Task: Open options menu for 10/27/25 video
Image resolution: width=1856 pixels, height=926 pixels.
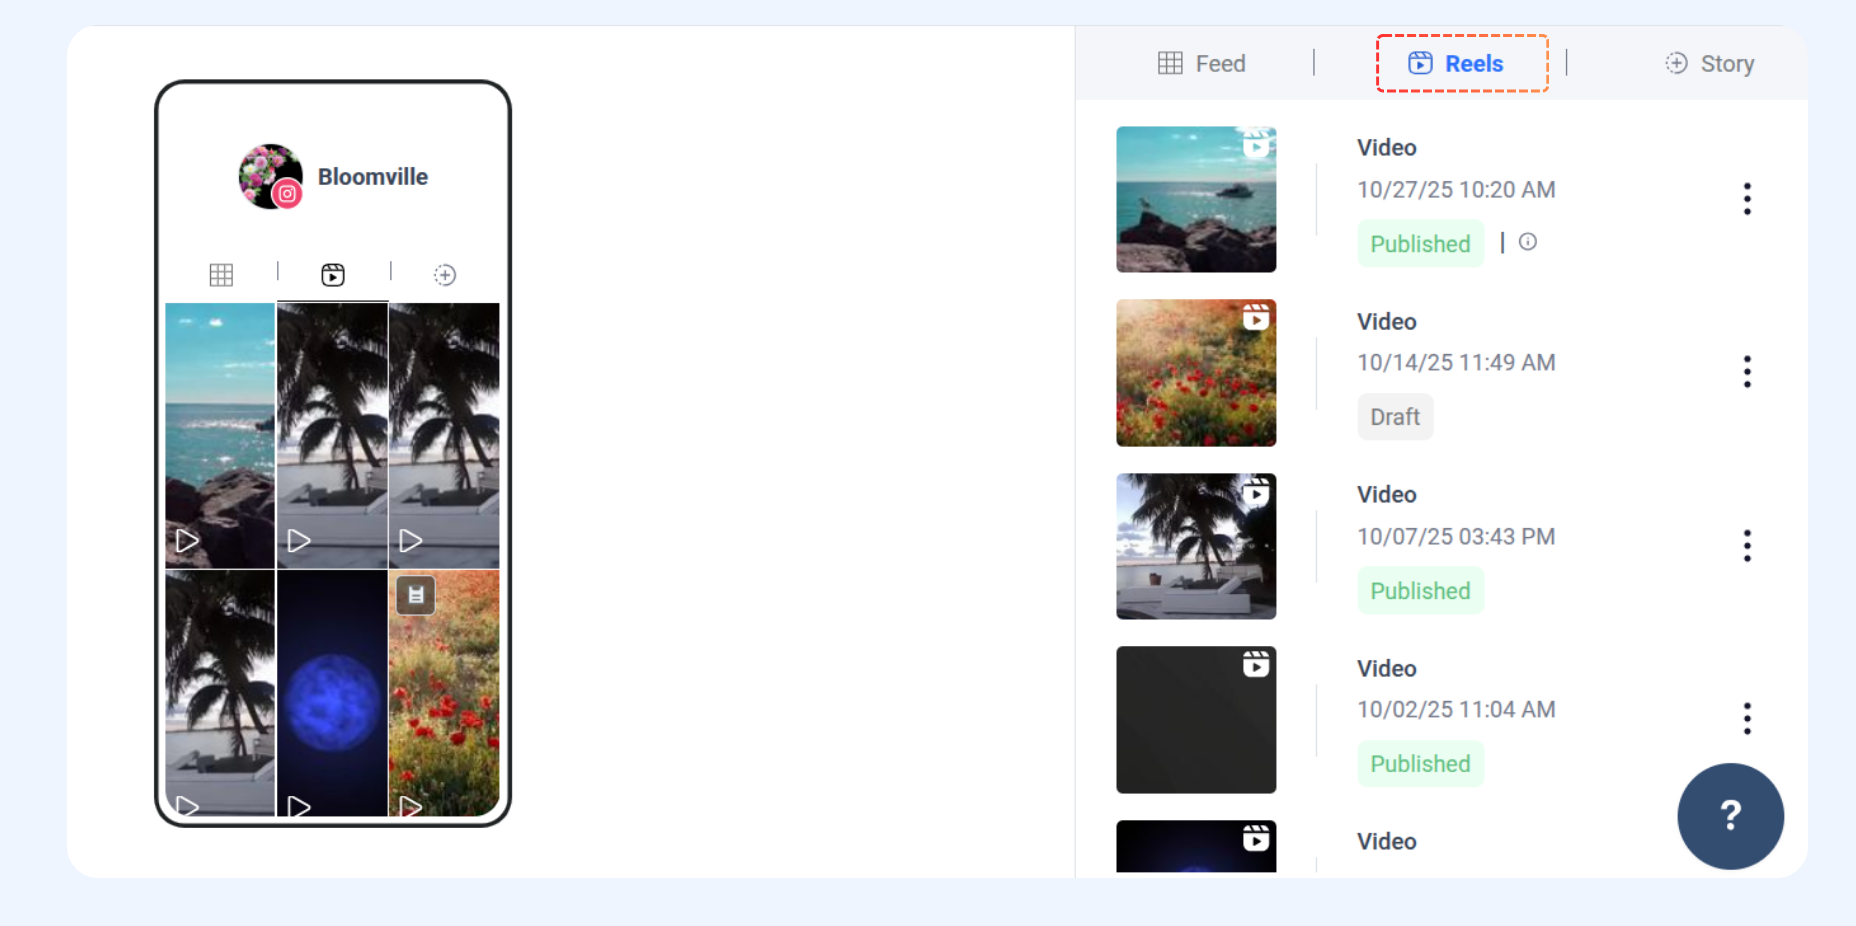Action: tap(1747, 199)
